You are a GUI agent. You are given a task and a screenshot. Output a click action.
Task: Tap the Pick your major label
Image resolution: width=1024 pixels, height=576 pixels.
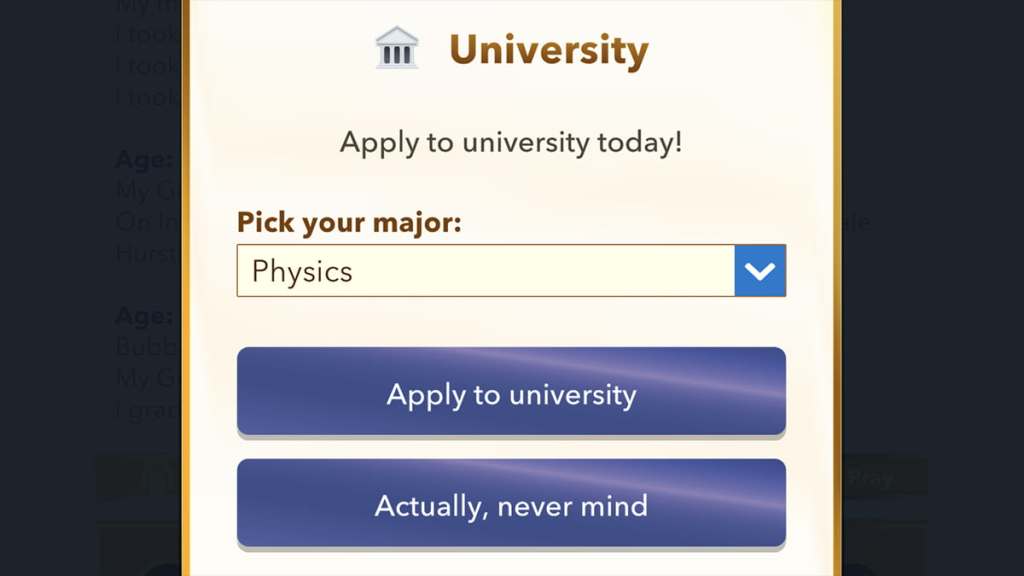348,222
